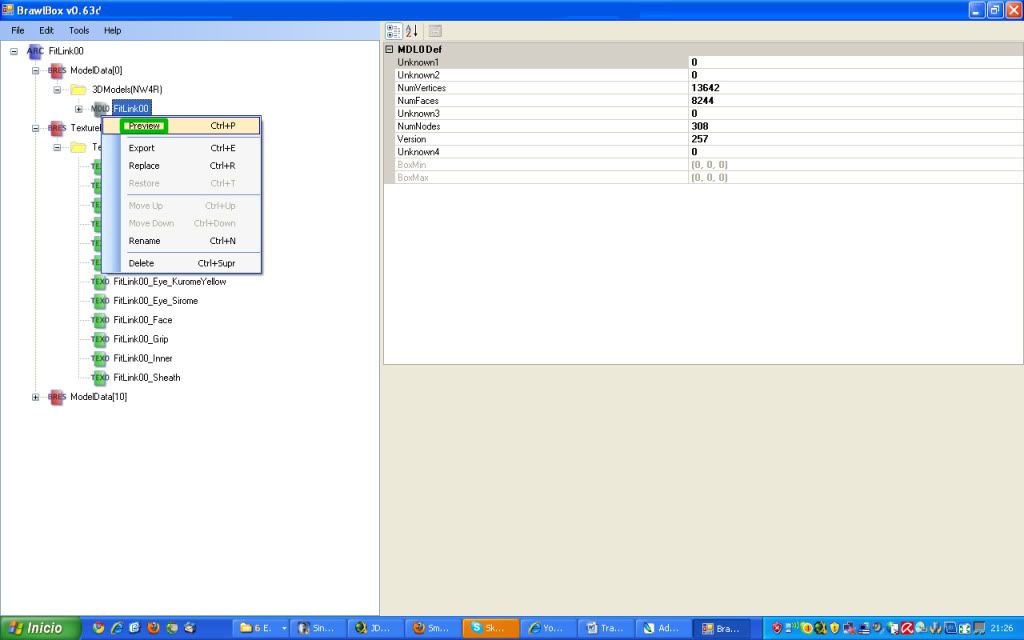
Task: Click the NumVertices value field
Action: (x=850, y=88)
